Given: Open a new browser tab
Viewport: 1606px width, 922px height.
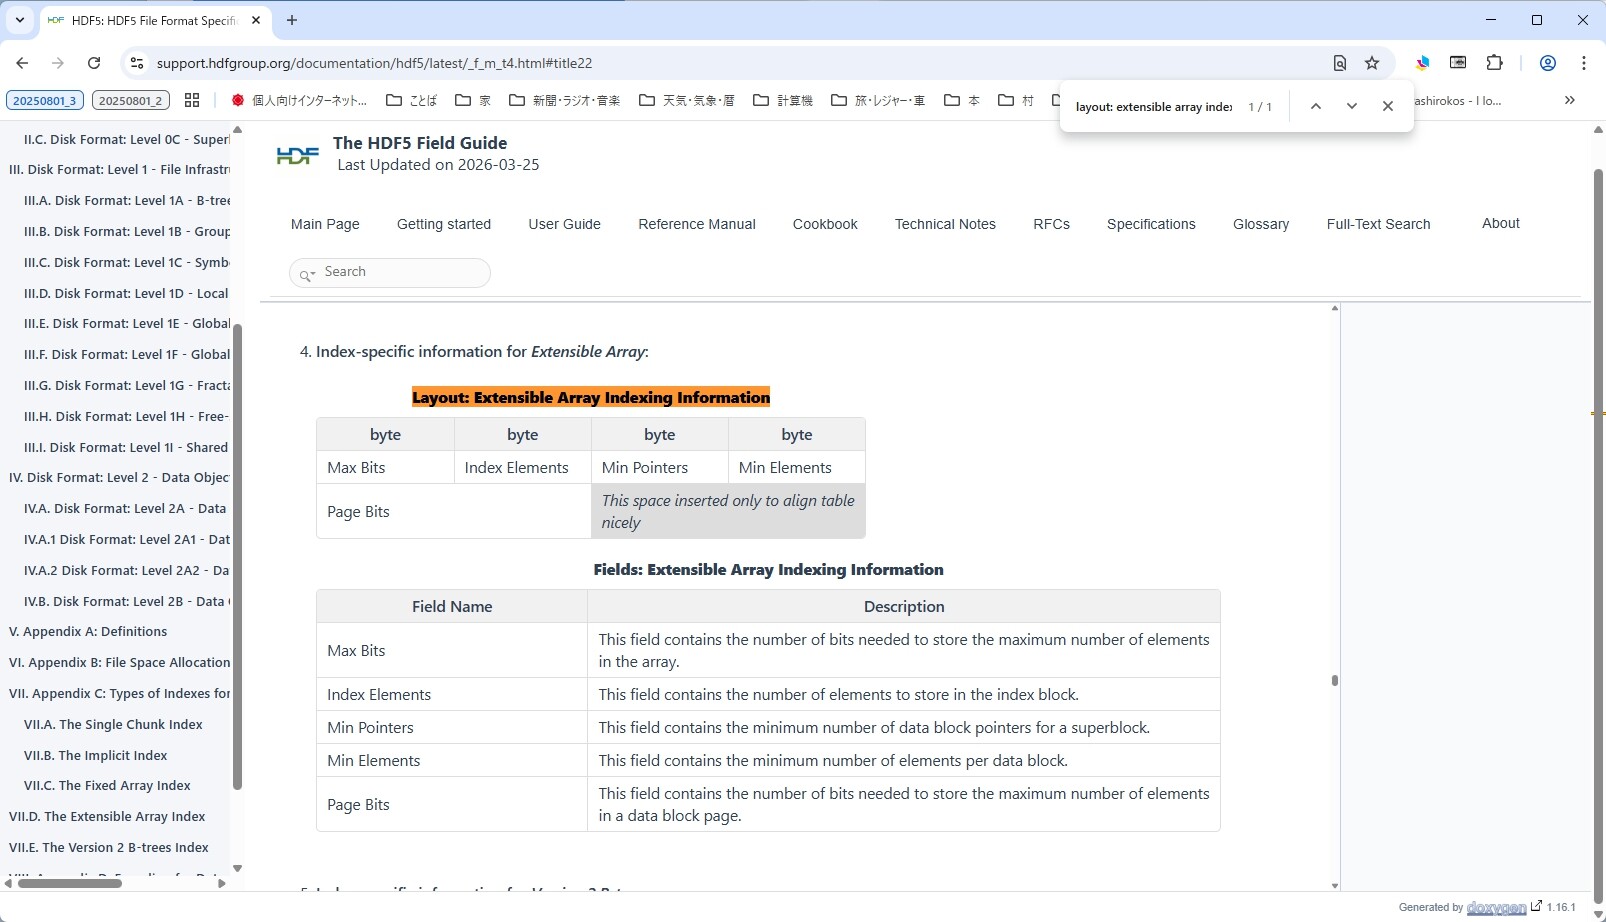Looking at the screenshot, I should (292, 20).
